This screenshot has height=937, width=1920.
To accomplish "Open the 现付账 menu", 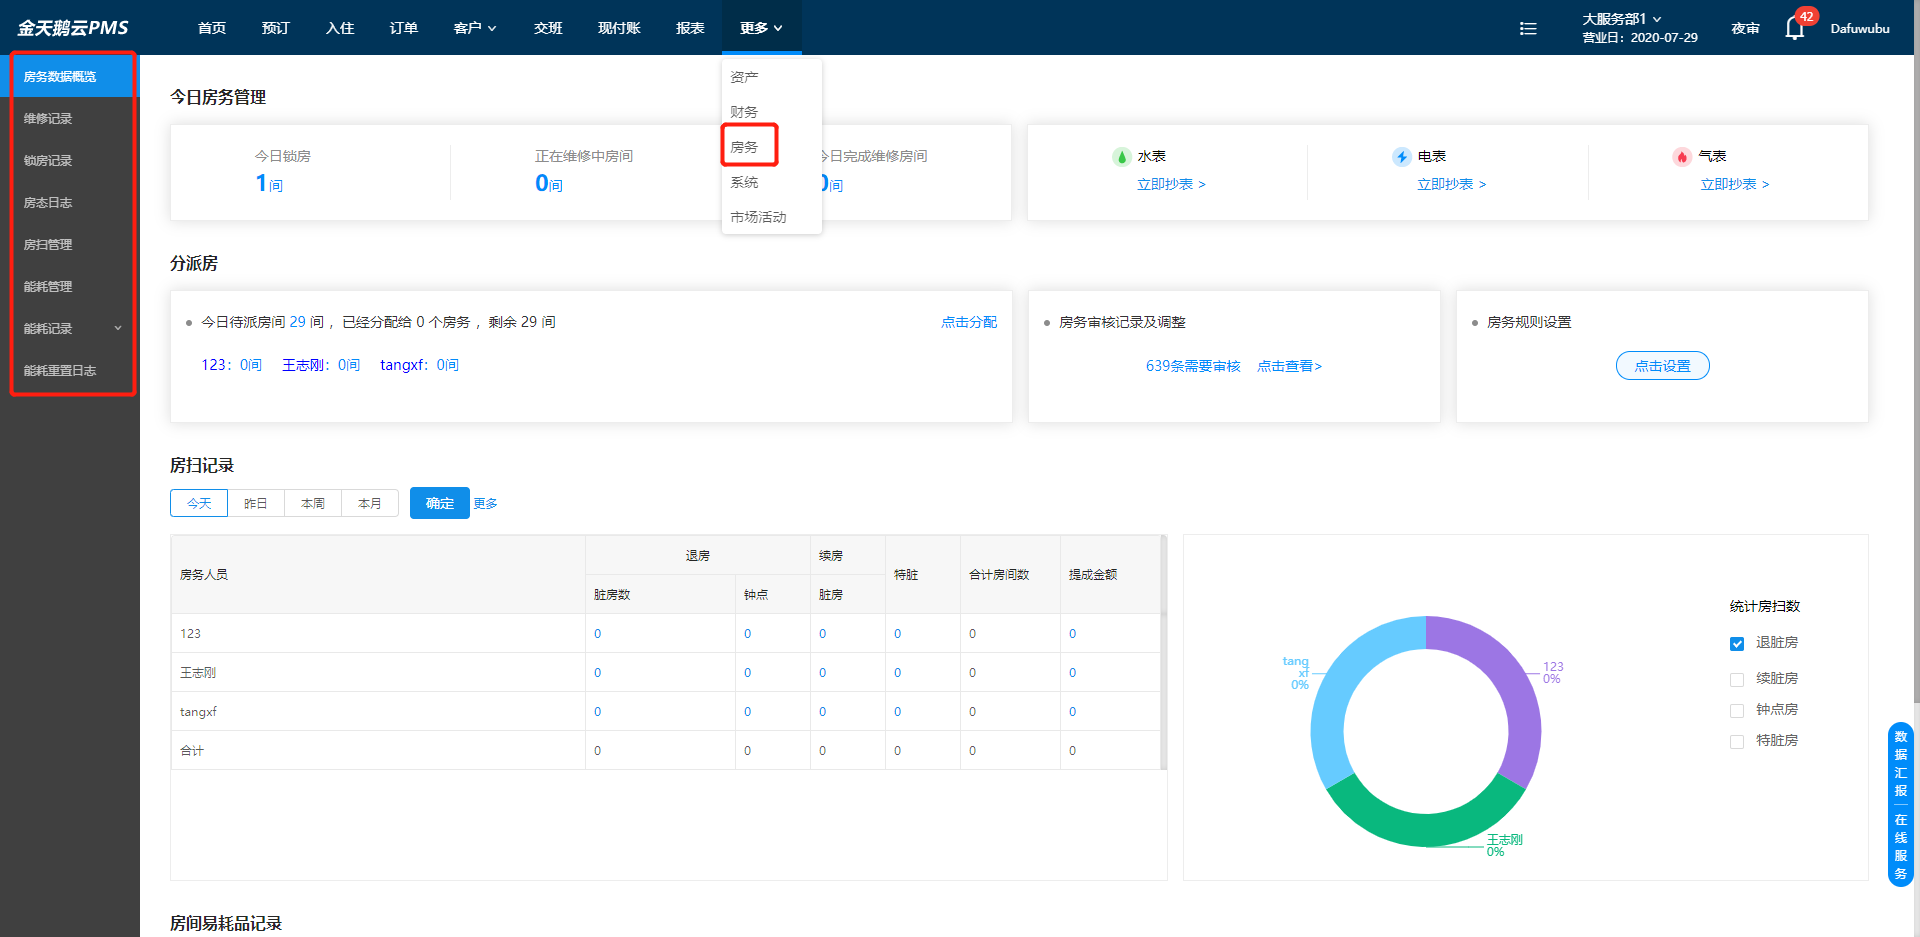I will [x=619, y=28].
